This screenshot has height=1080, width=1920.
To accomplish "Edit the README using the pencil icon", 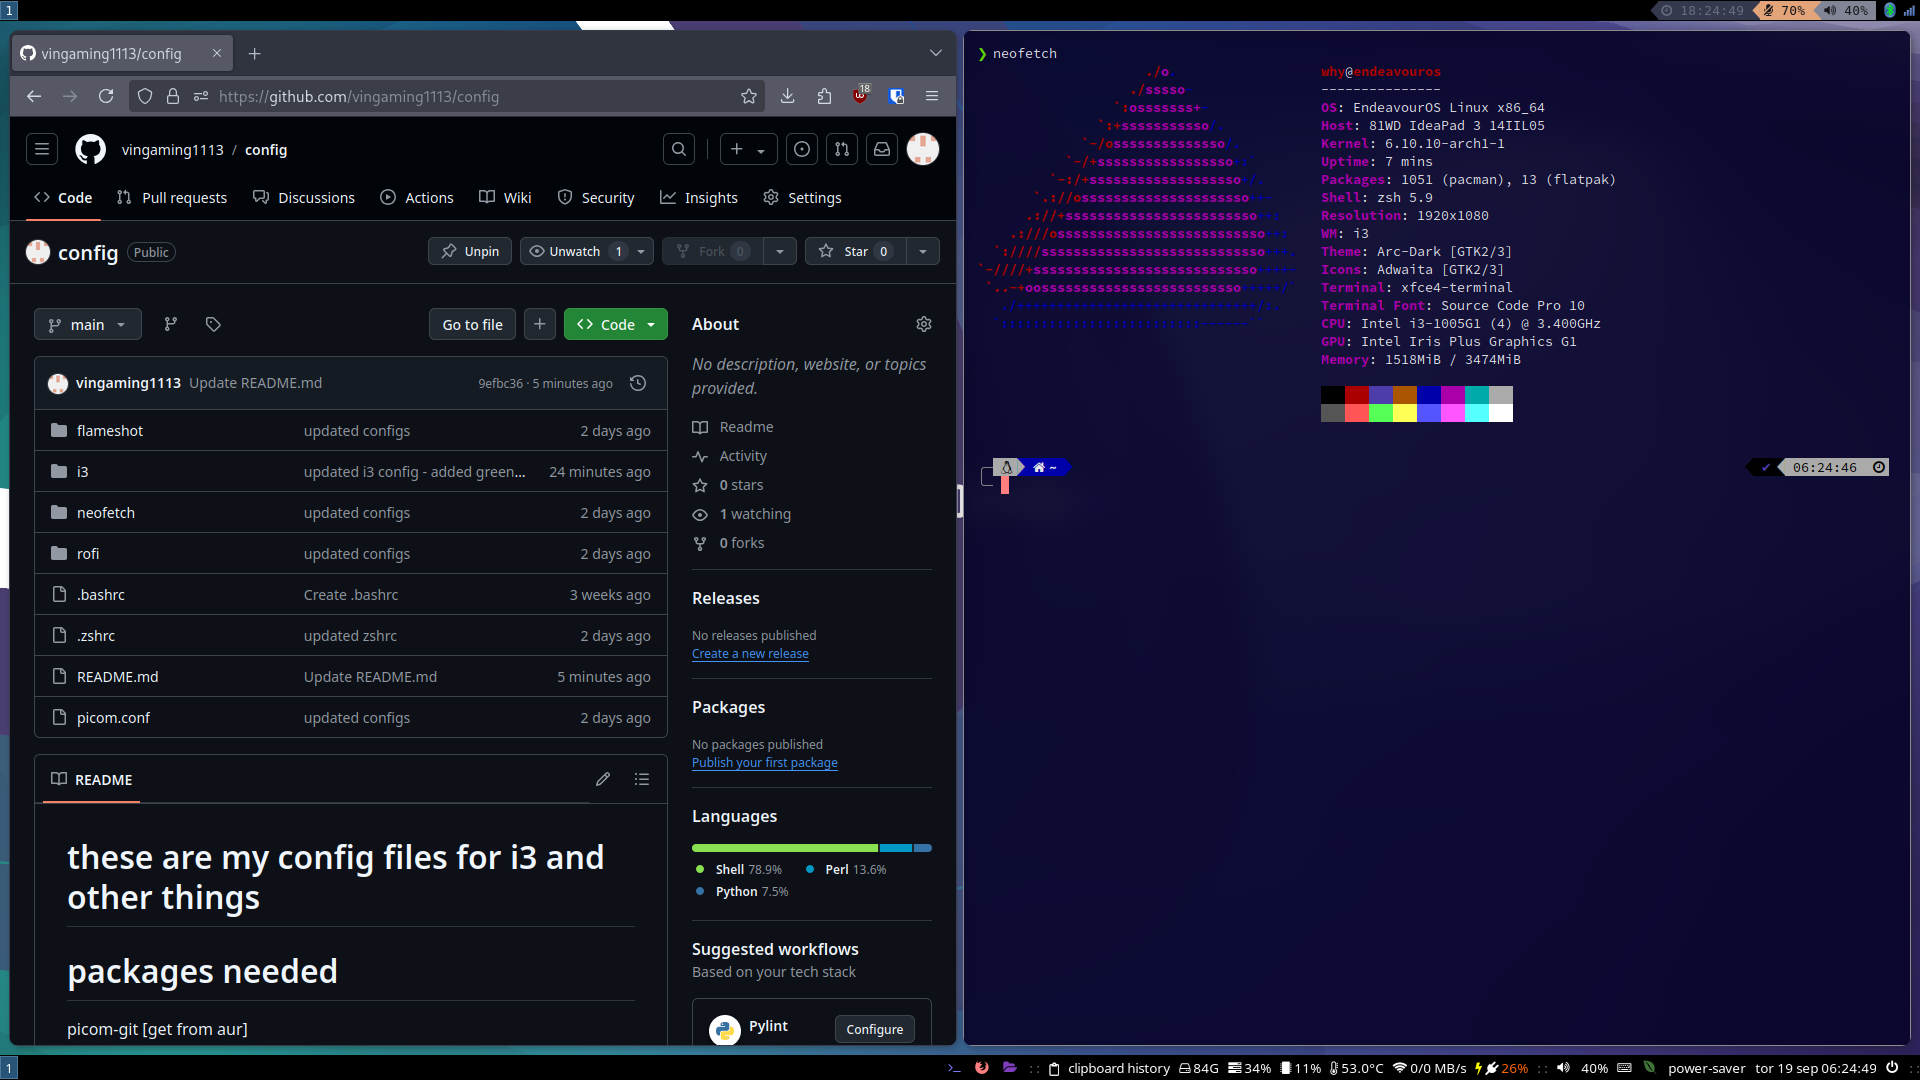I will coord(602,779).
